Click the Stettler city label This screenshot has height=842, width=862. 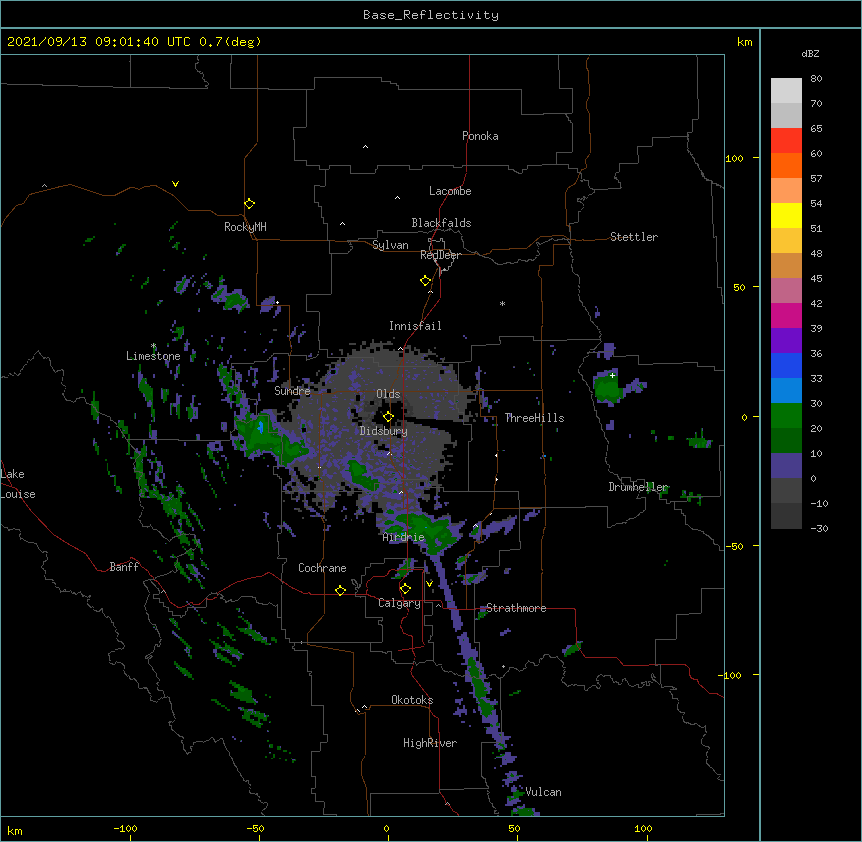[x=633, y=237]
